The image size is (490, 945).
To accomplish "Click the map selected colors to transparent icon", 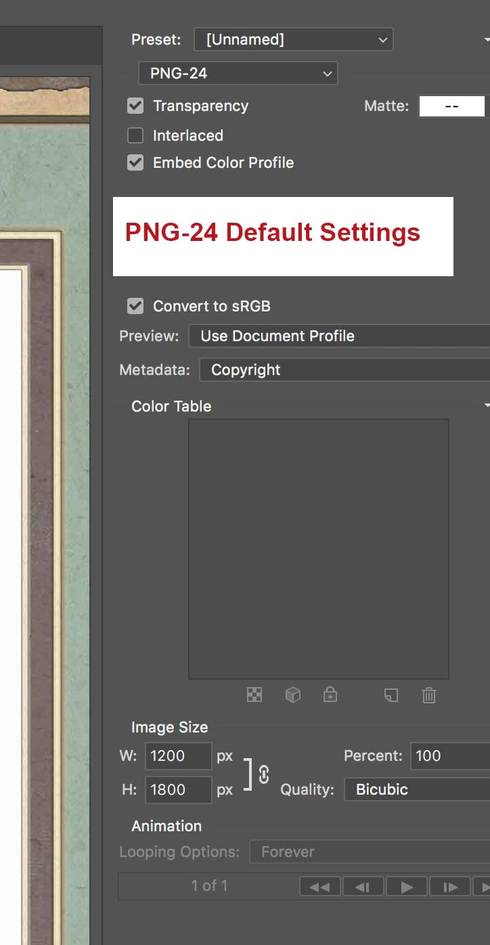I will coord(254,695).
